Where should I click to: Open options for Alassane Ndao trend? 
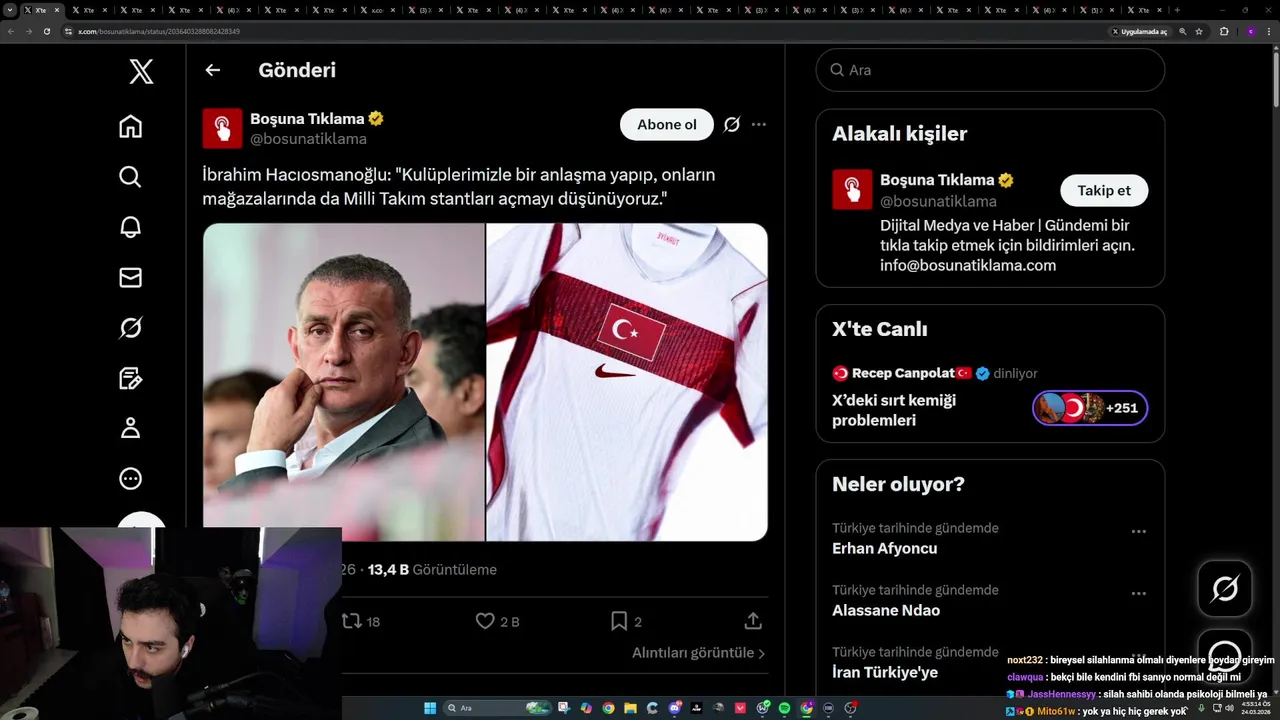pyautogui.click(x=1138, y=594)
